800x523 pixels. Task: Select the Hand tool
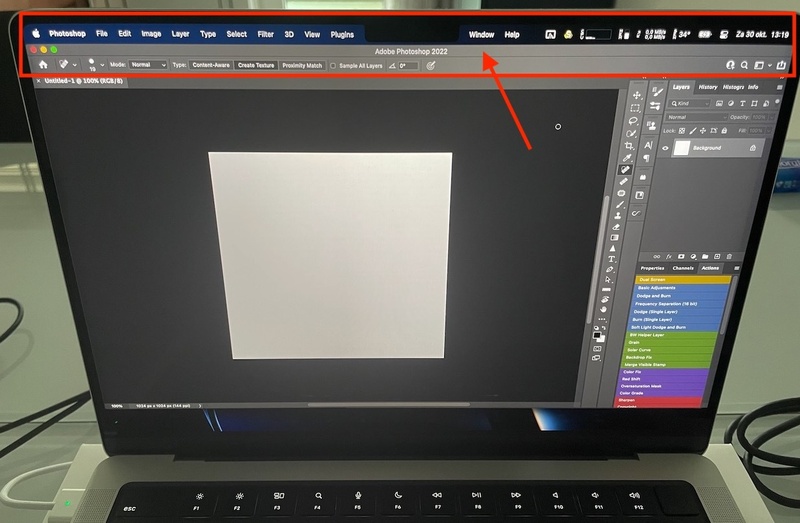604,309
